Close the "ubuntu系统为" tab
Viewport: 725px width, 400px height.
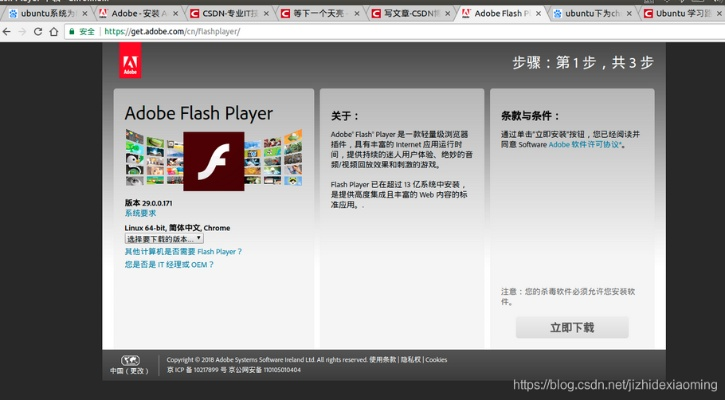point(85,14)
